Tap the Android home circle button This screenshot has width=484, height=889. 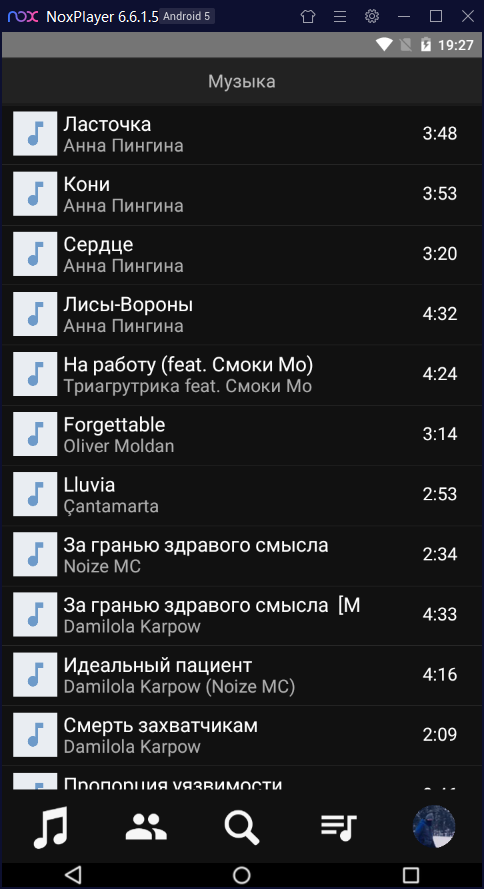242,874
